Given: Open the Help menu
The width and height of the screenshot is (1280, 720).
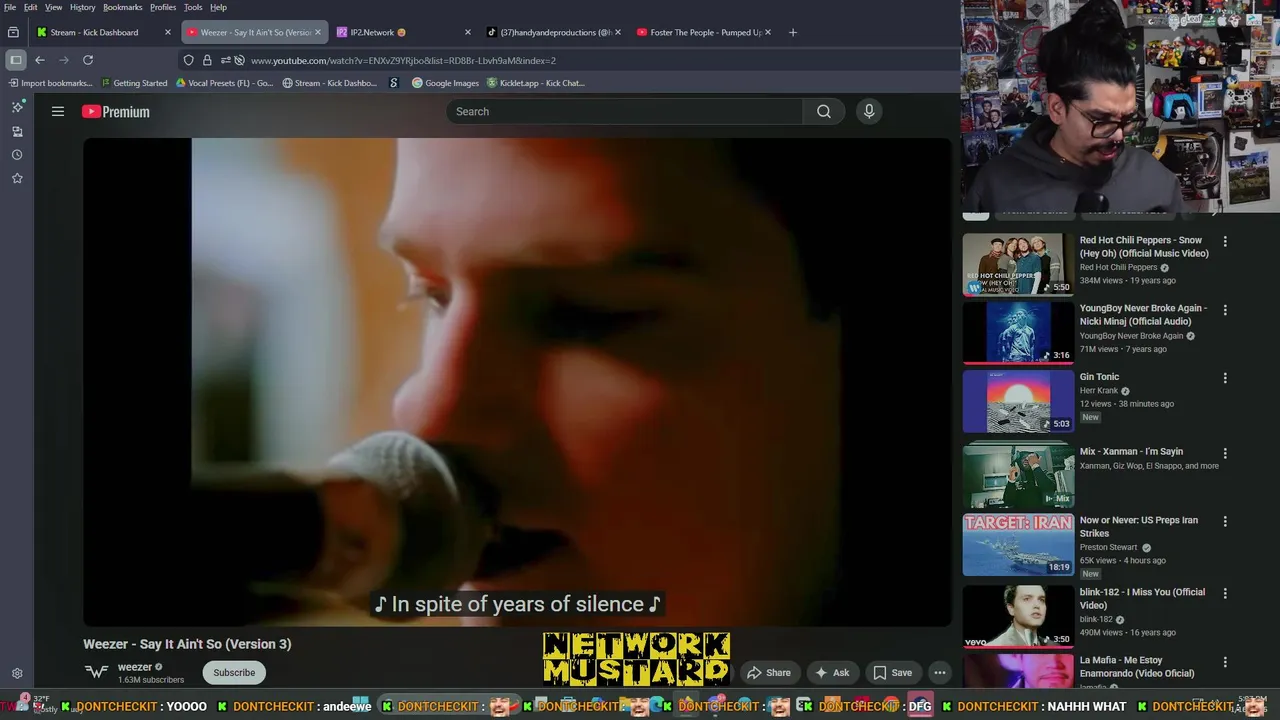Looking at the screenshot, I should coord(218,7).
